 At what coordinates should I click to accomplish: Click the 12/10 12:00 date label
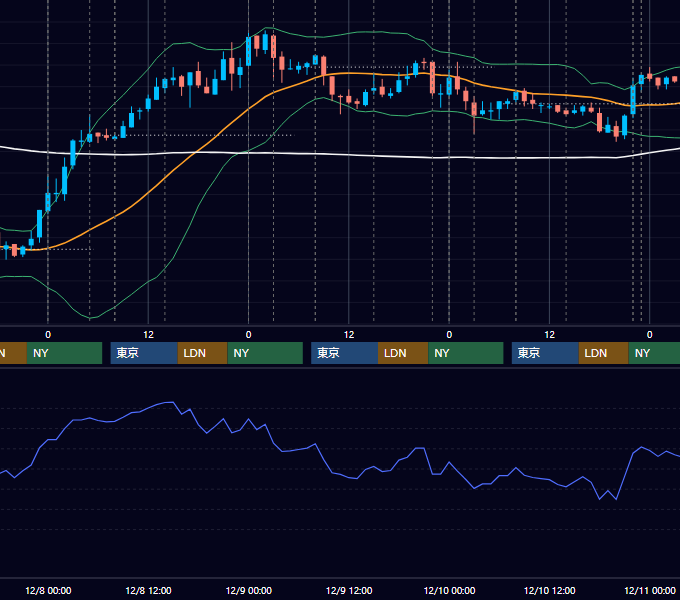click(x=549, y=590)
